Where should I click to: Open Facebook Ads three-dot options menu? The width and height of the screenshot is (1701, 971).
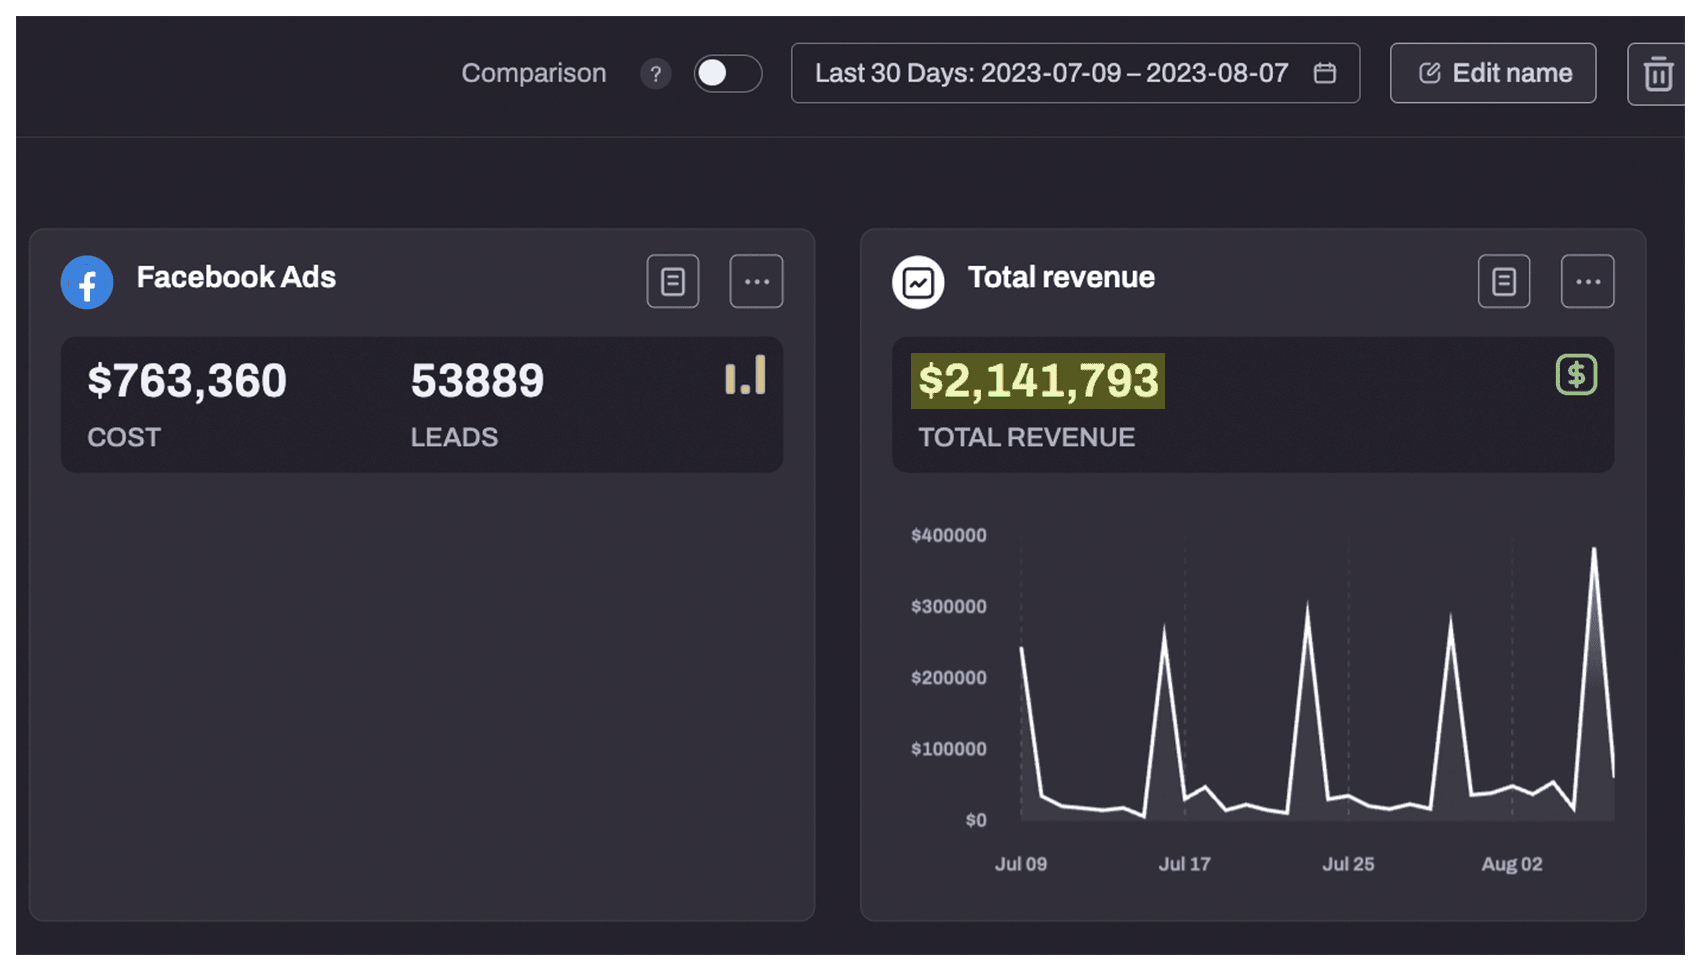coord(756,282)
